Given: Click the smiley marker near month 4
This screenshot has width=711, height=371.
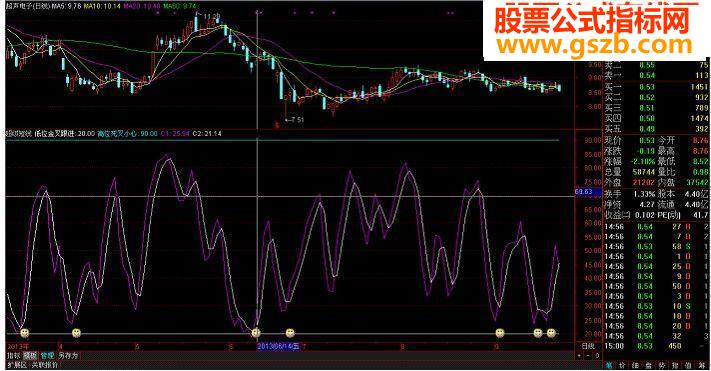Looking at the screenshot, I should (x=76, y=333).
